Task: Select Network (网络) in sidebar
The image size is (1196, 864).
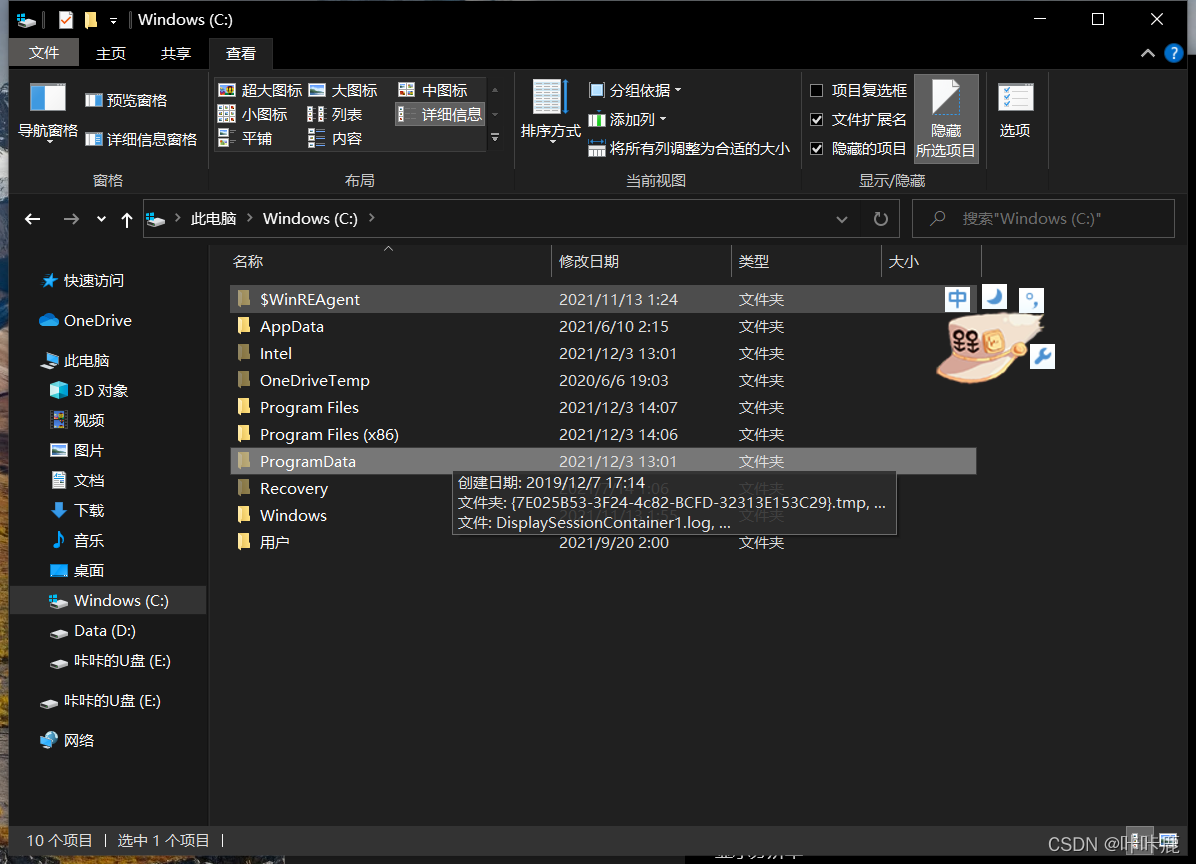Action: (x=67, y=740)
